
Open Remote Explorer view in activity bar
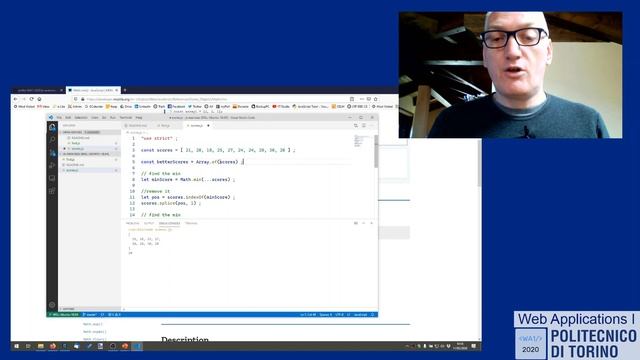tap(52, 178)
